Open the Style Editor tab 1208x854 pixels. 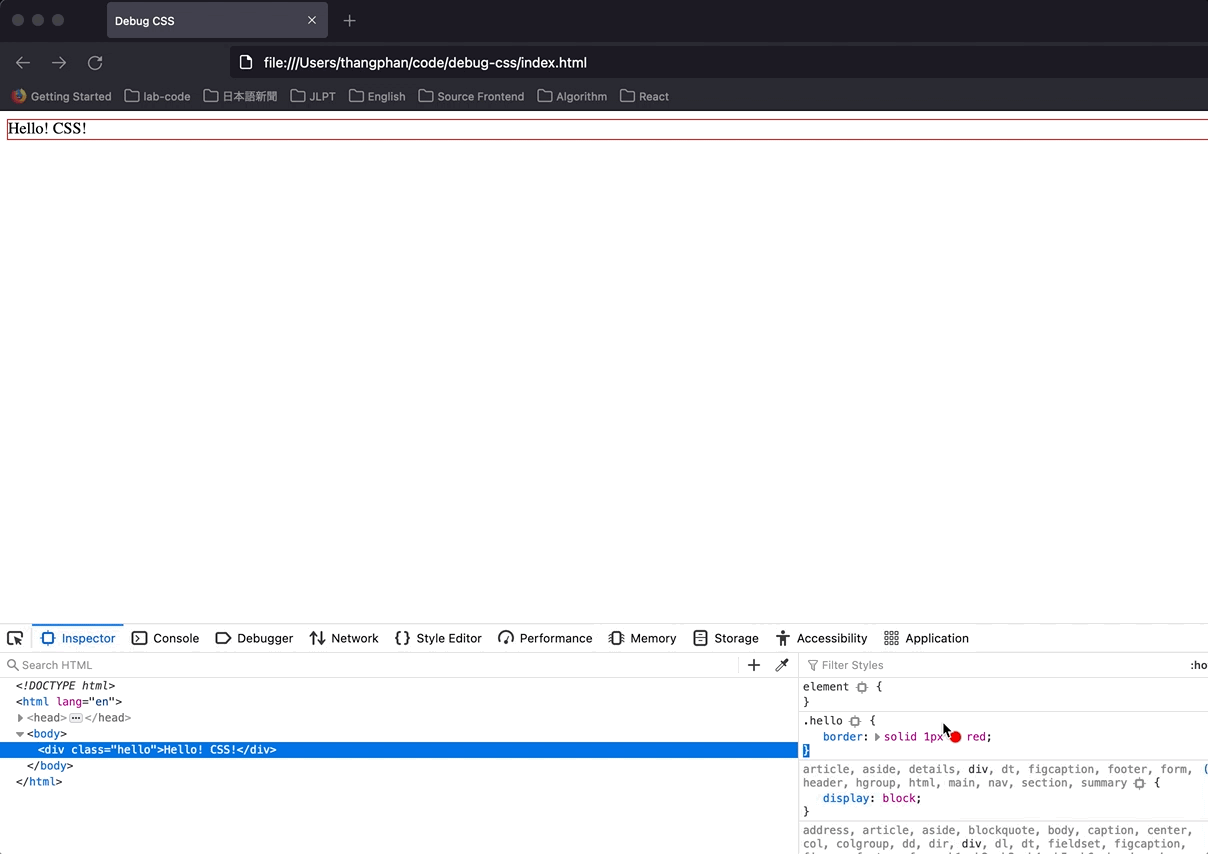coord(438,638)
